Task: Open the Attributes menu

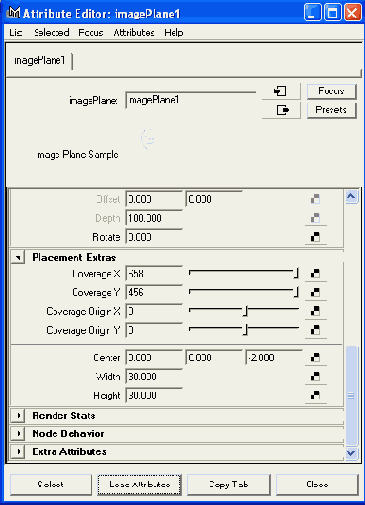Action: click(x=134, y=33)
